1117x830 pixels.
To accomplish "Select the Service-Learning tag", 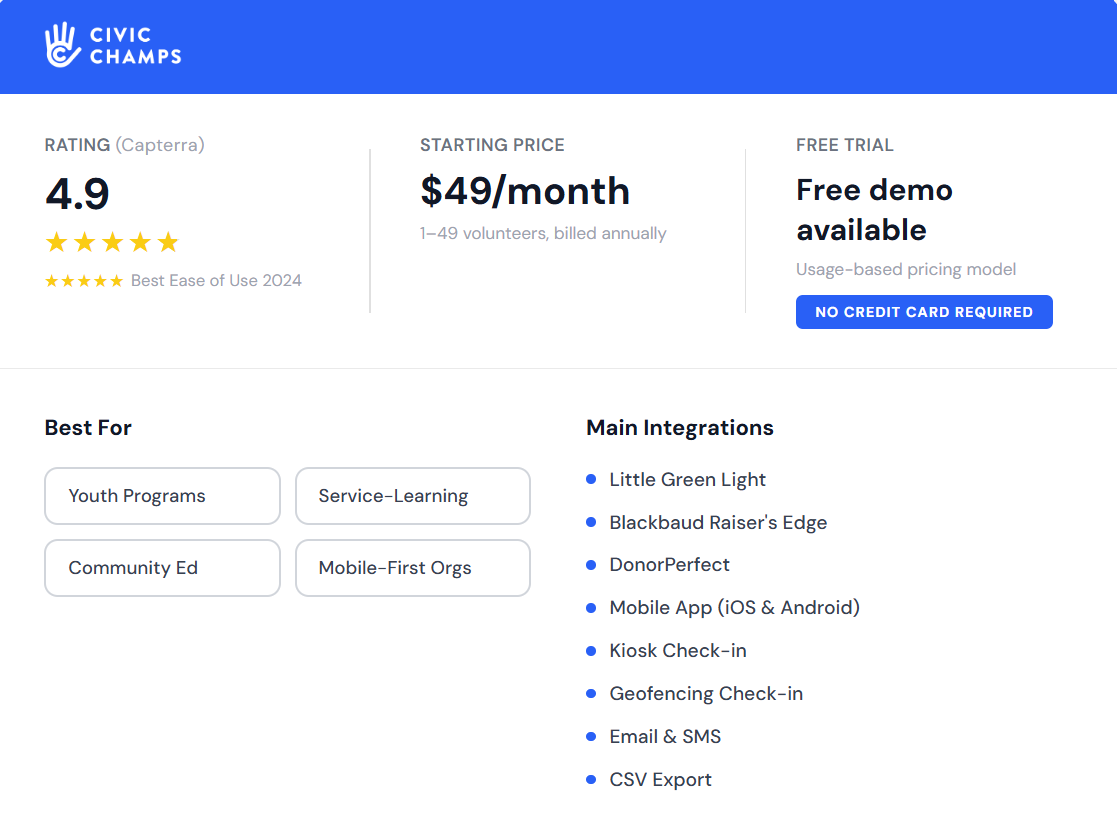I will click(412, 496).
